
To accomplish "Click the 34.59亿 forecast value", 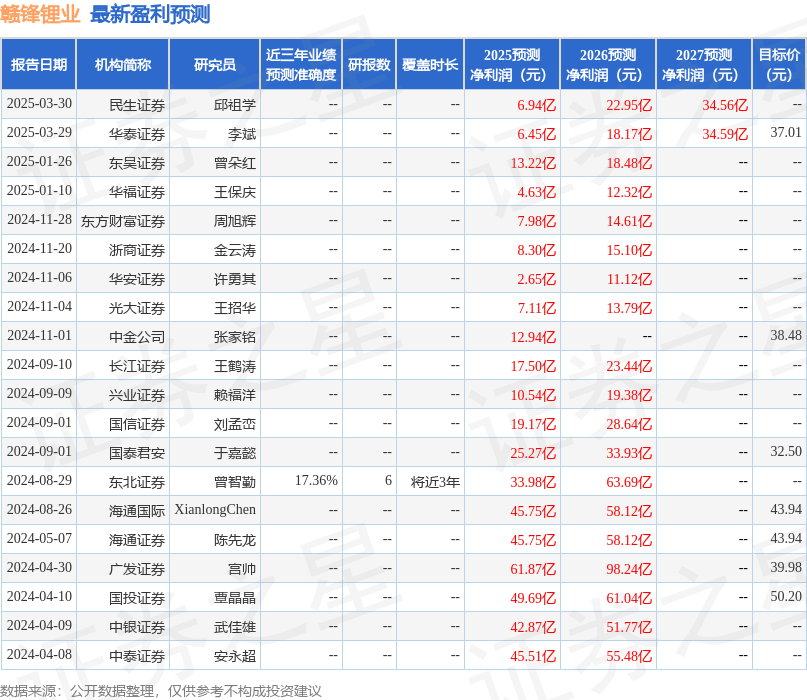I will click(725, 134).
